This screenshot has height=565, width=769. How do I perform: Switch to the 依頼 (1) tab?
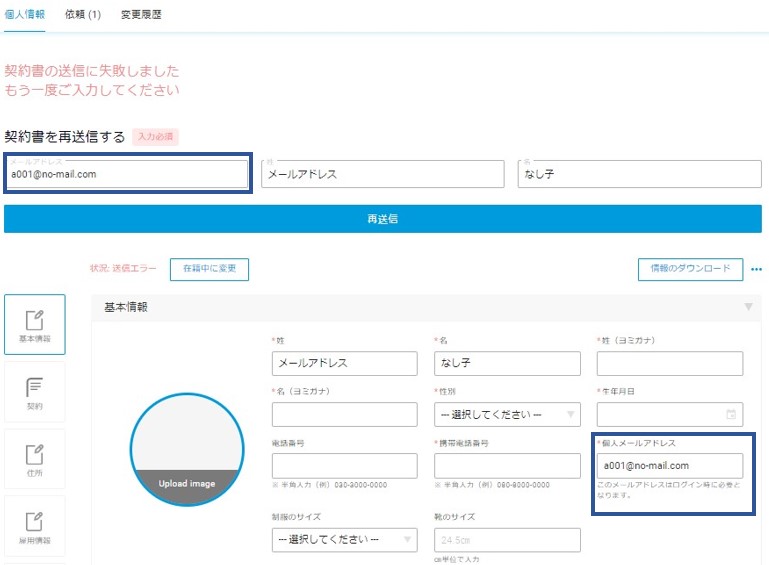coord(83,15)
